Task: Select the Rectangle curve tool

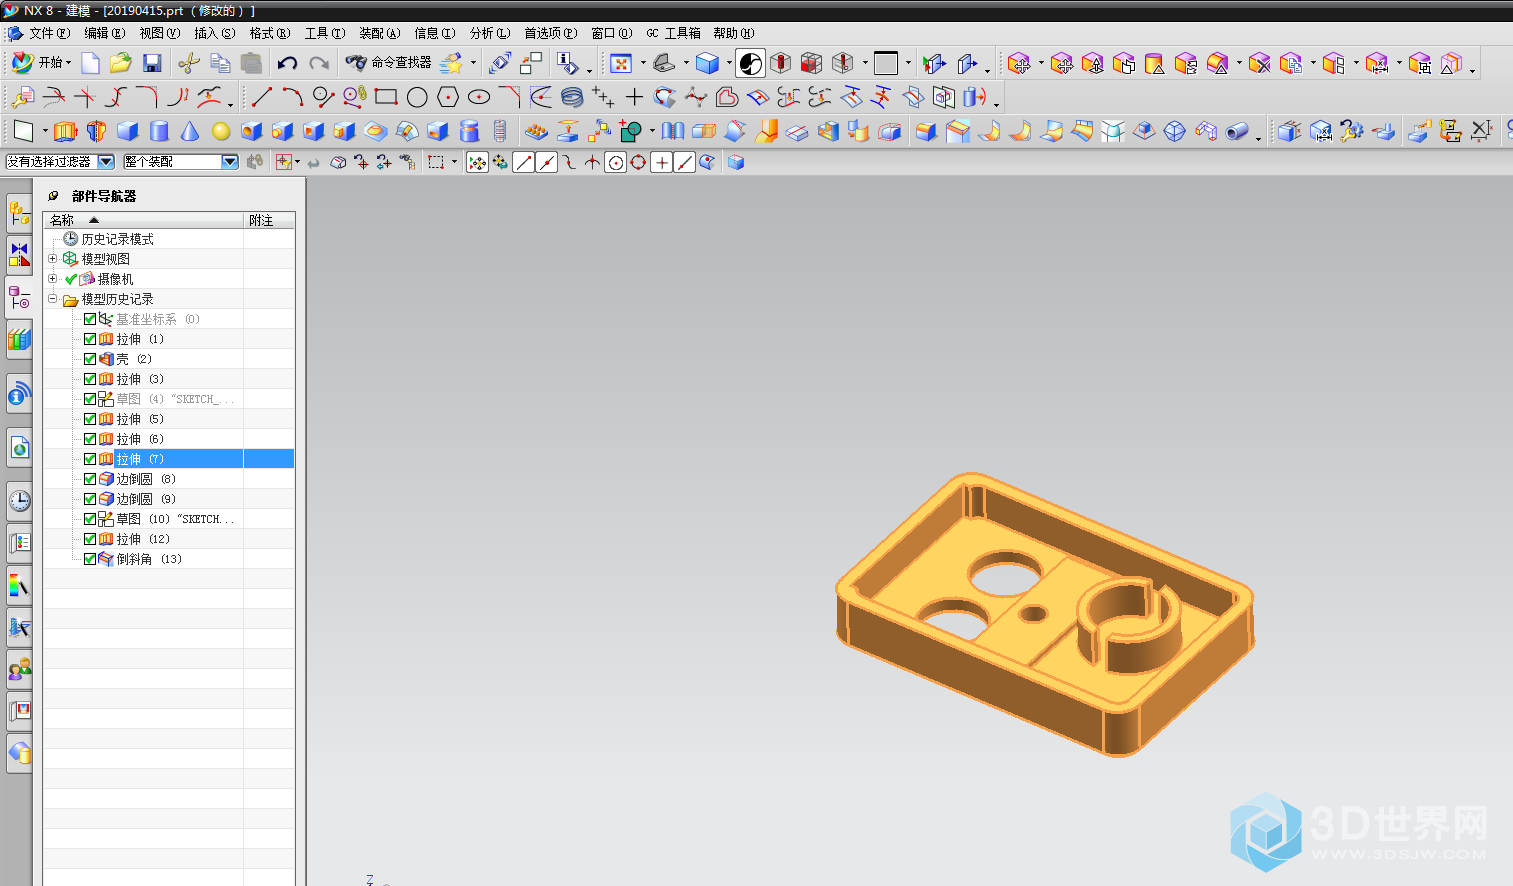Action: point(386,97)
